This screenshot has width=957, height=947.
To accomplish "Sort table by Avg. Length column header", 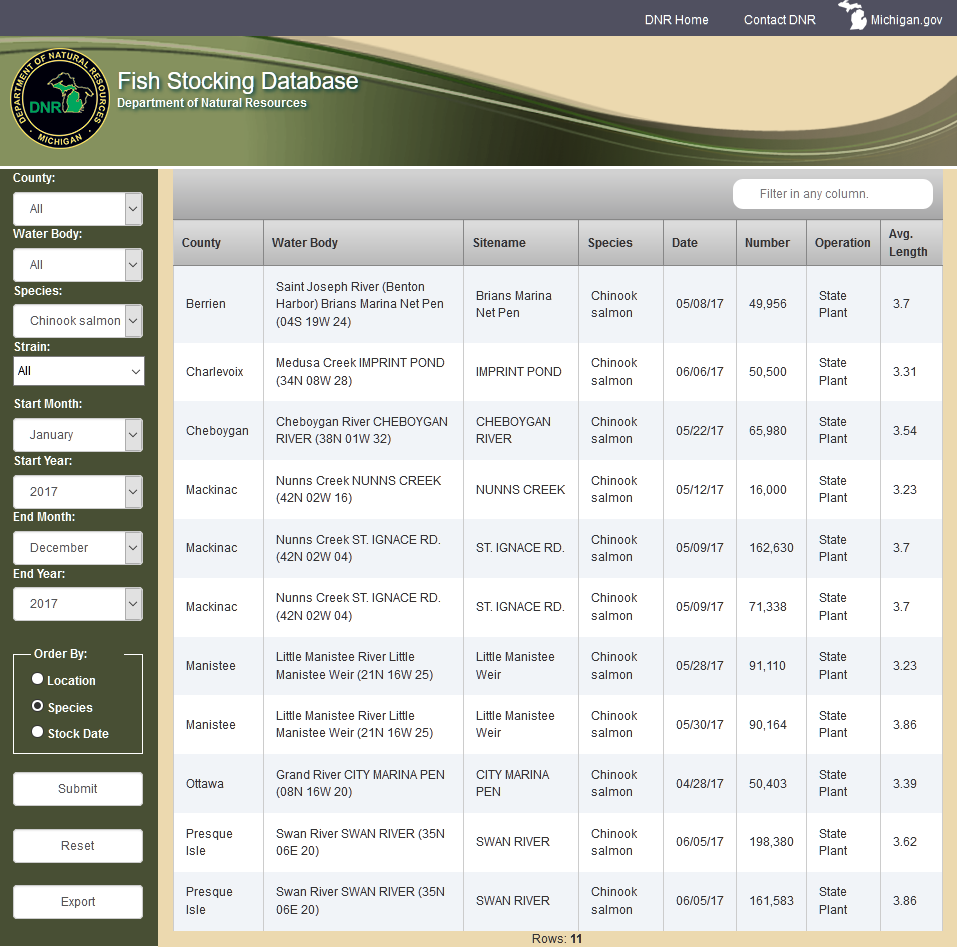I will (x=907, y=243).
